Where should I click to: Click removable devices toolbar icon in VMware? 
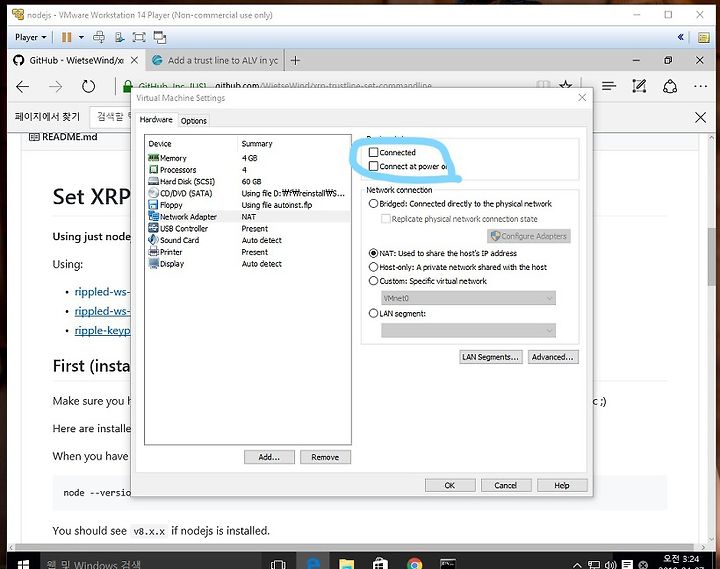click(x=119, y=37)
